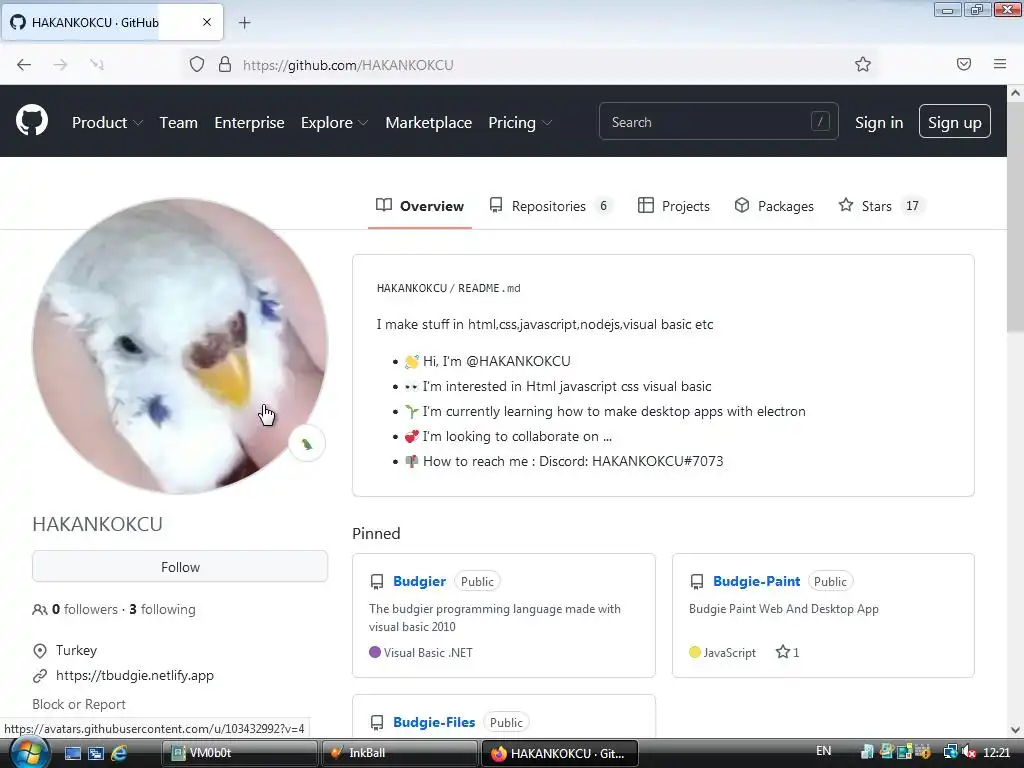Image resolution: width=1024 pixels, height=768 pixels.
Task: Click the slash shortcut icon in search
Action: [x=820, y=121]
